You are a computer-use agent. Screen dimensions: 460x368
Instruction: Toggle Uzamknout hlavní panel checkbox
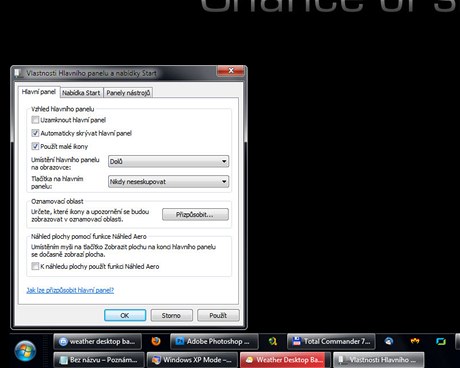35,120
